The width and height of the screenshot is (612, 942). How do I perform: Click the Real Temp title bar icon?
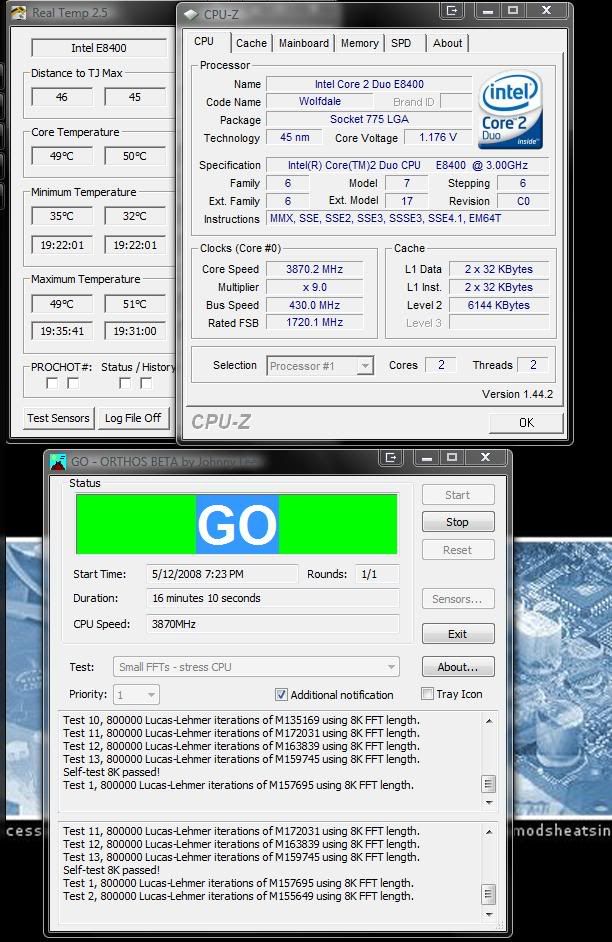pyautogui.click(x=19, y=13)
